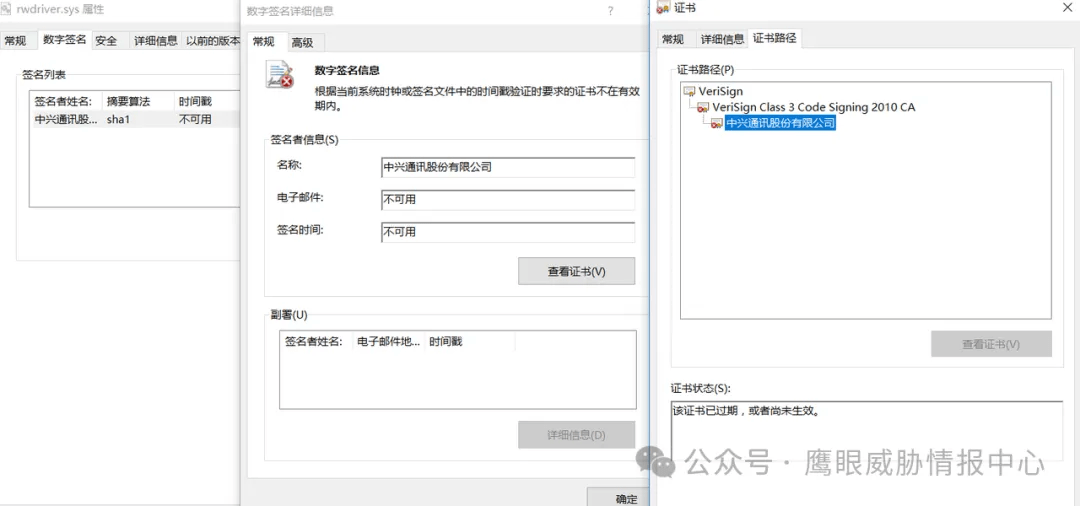Screen dimensions: 1080x506
Task: Click 不可用 timestamp cell in signature list
Action: pos(195,119)
